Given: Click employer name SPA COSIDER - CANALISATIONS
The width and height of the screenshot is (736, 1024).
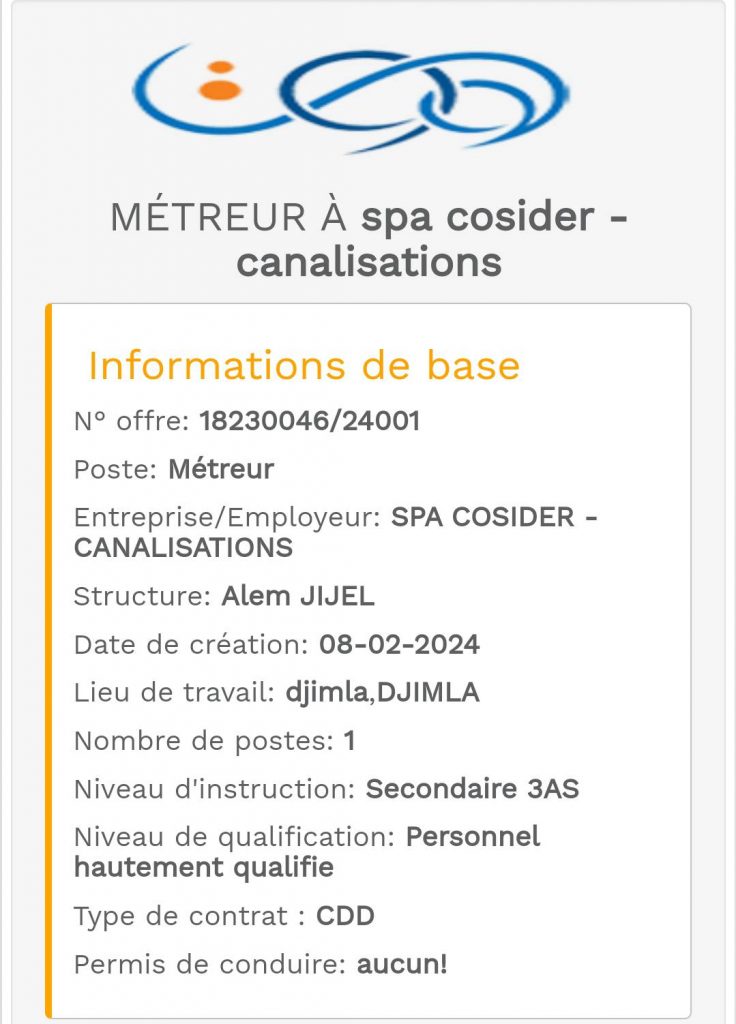Looking at the screenshot, I should click(x=336, y=532).
